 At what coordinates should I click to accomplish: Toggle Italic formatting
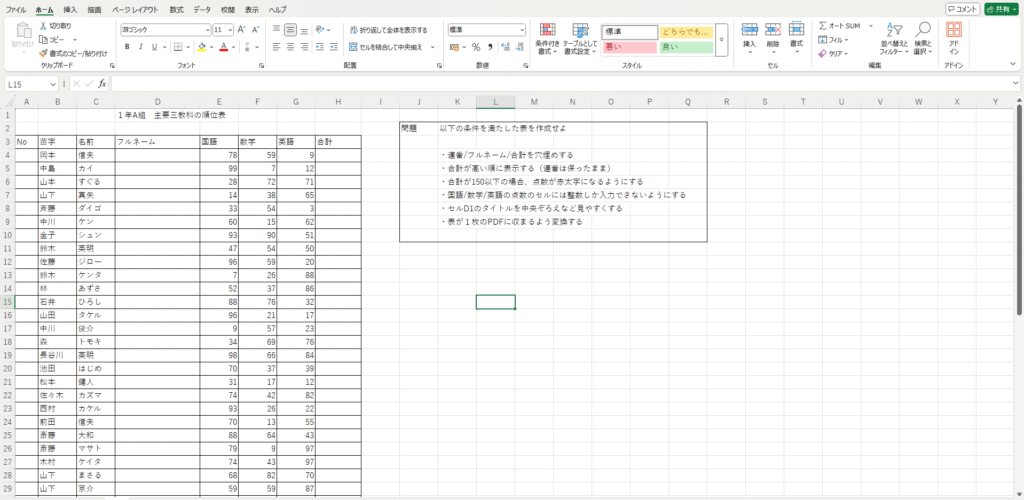click(x=141, y=46)
